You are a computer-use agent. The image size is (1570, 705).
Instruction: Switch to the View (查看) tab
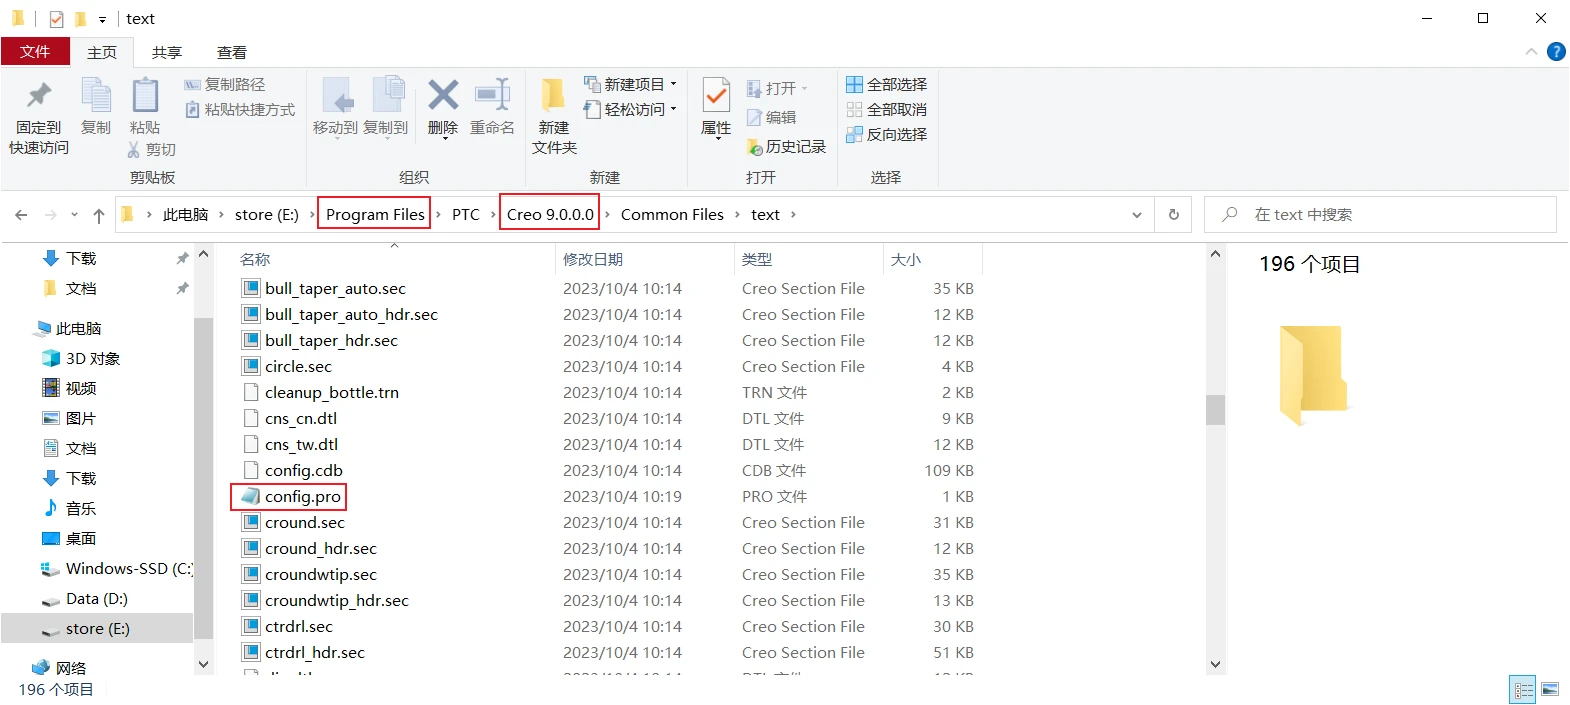pyautogui.click(x=232, y=52)
